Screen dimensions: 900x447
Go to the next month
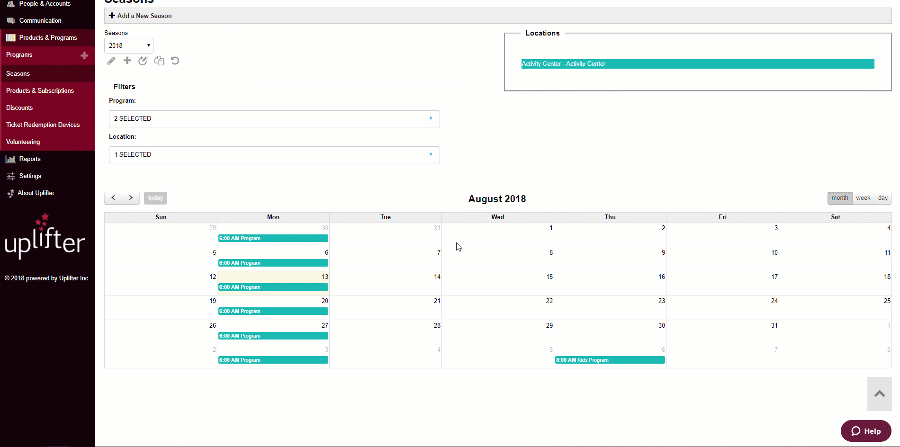131,198
